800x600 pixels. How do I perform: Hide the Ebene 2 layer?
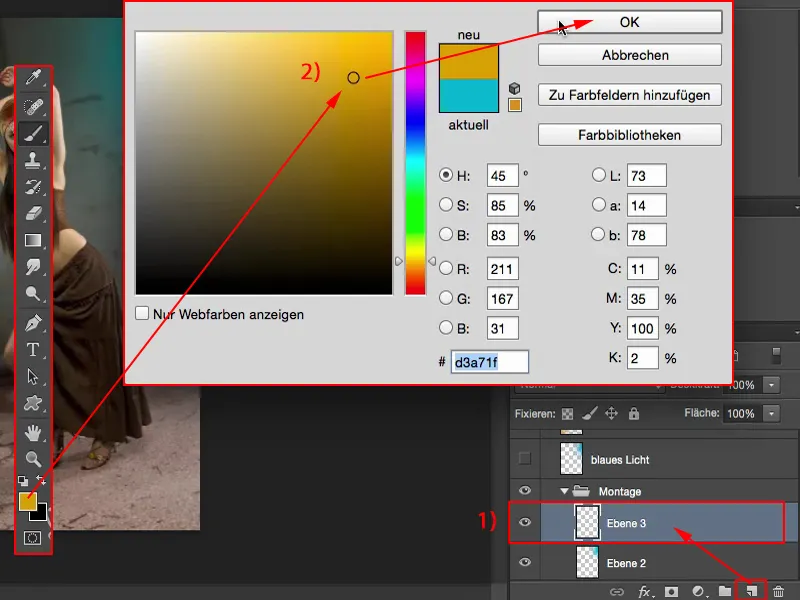point(524,562)
